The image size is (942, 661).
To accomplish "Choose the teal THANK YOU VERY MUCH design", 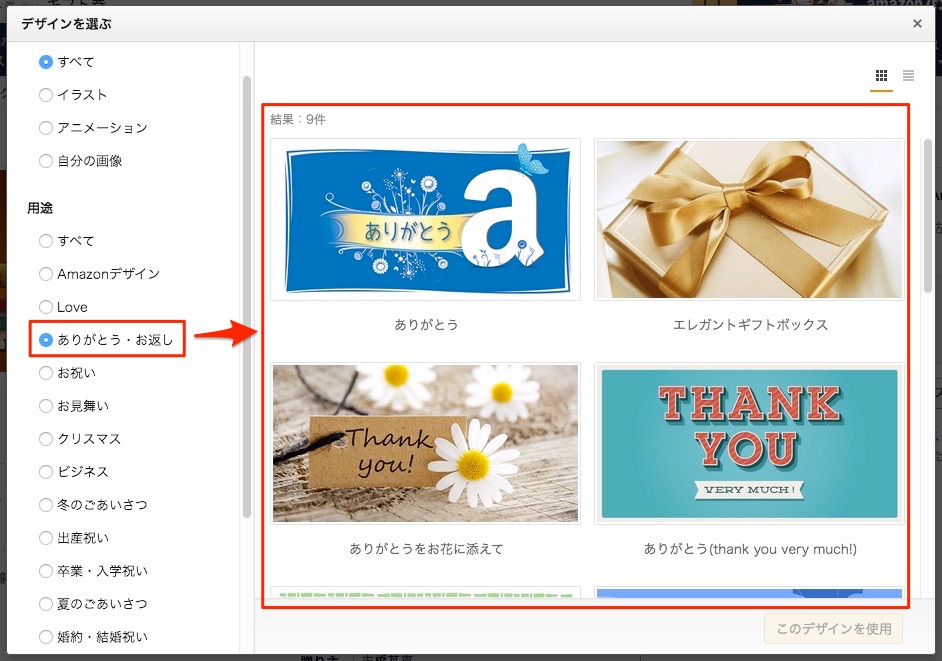I will 749,443.
